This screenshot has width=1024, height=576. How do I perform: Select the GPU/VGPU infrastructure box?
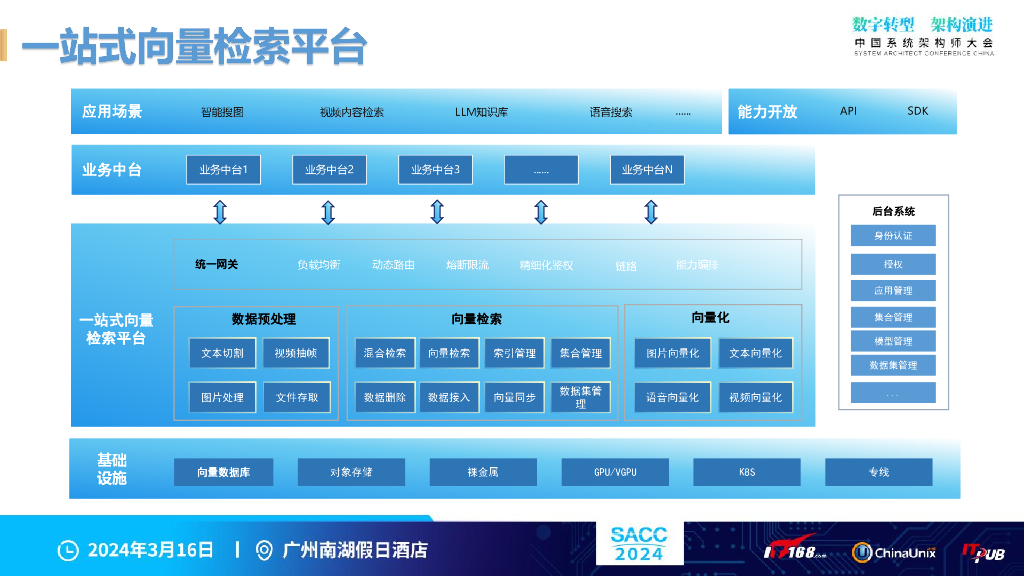pos(615,472)
